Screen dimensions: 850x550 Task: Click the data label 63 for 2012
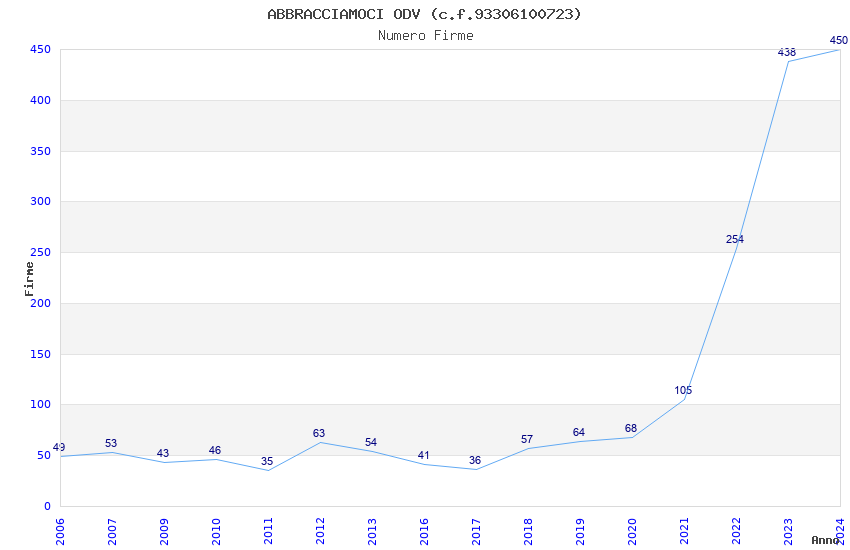pyautogui.click(x=319, y=433)
